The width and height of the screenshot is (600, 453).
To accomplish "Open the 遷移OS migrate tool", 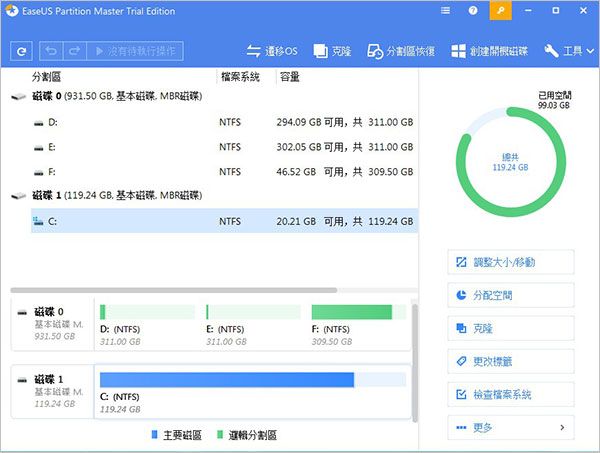I will [272, 51].
